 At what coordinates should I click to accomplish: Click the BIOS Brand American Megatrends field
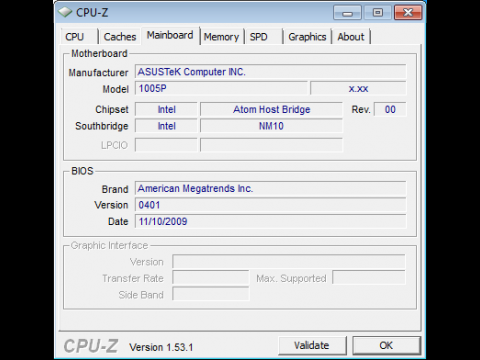pyautogui.click(x=270, y=188)
